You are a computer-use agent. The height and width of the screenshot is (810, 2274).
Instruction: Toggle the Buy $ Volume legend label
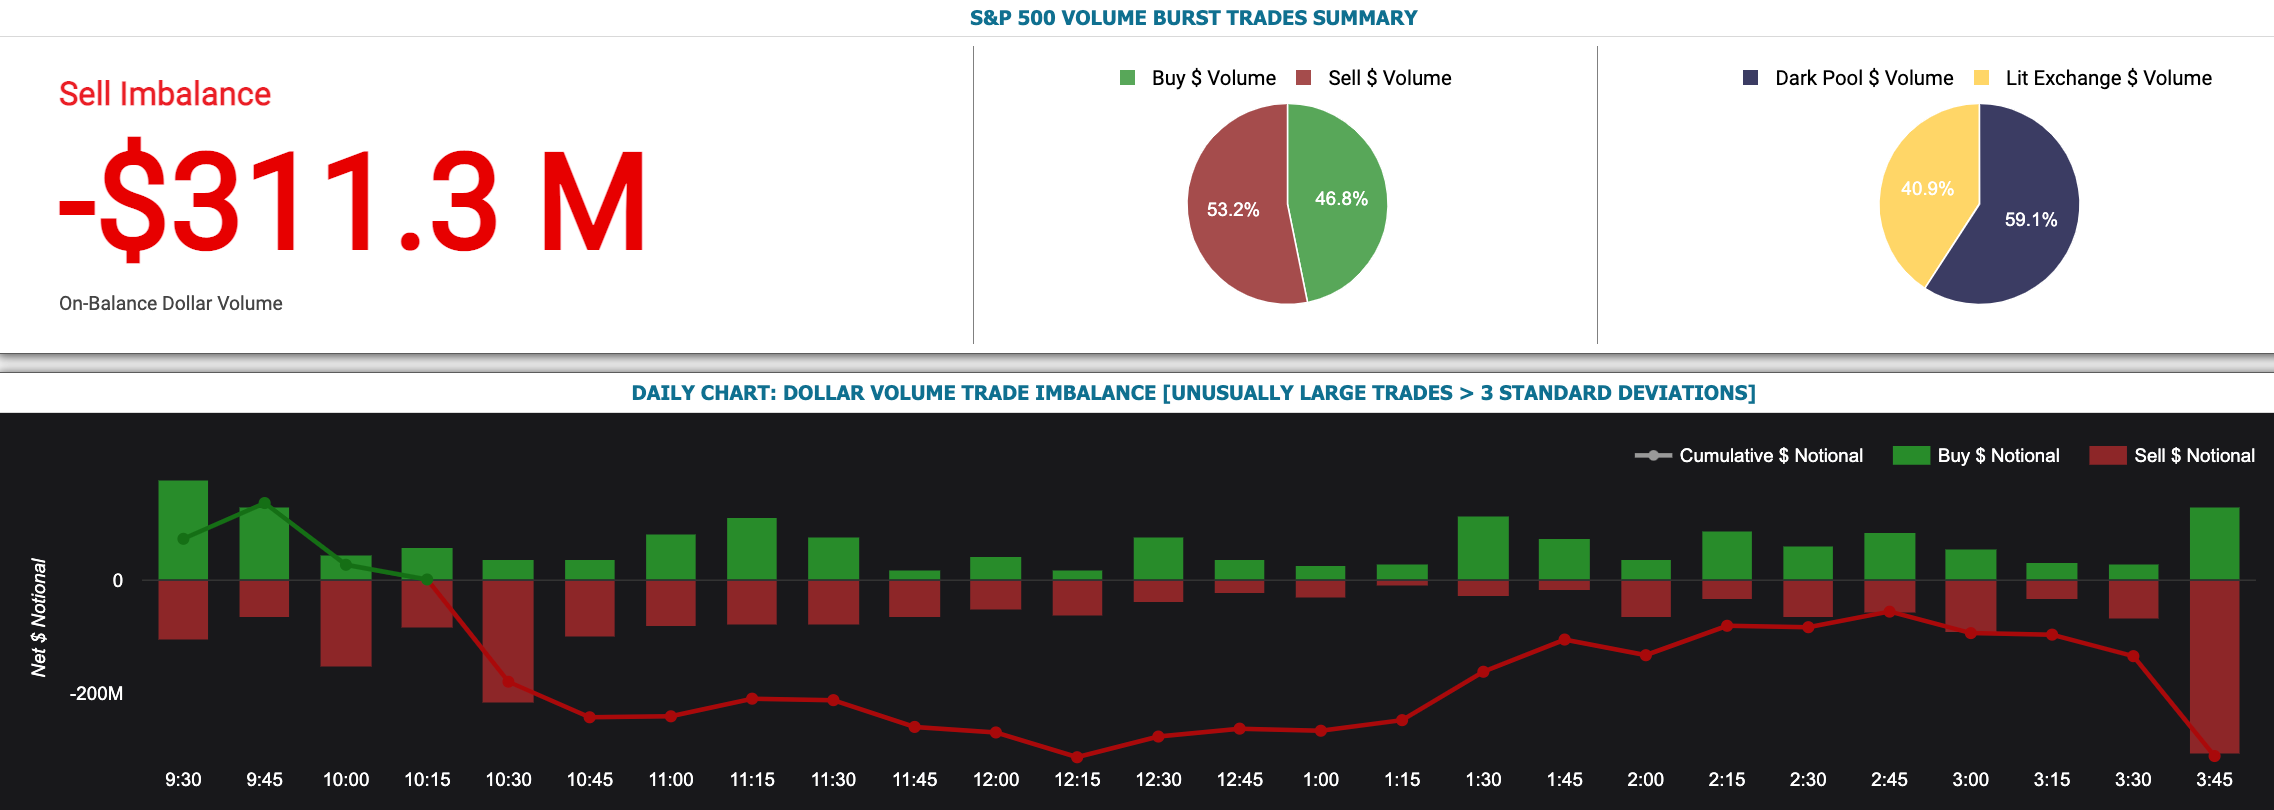tap(1213, 78)
